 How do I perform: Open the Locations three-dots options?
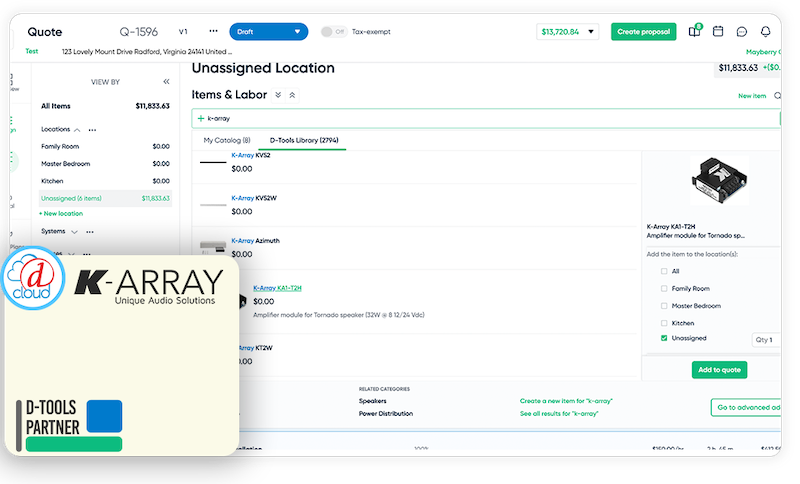coord(92,130)
